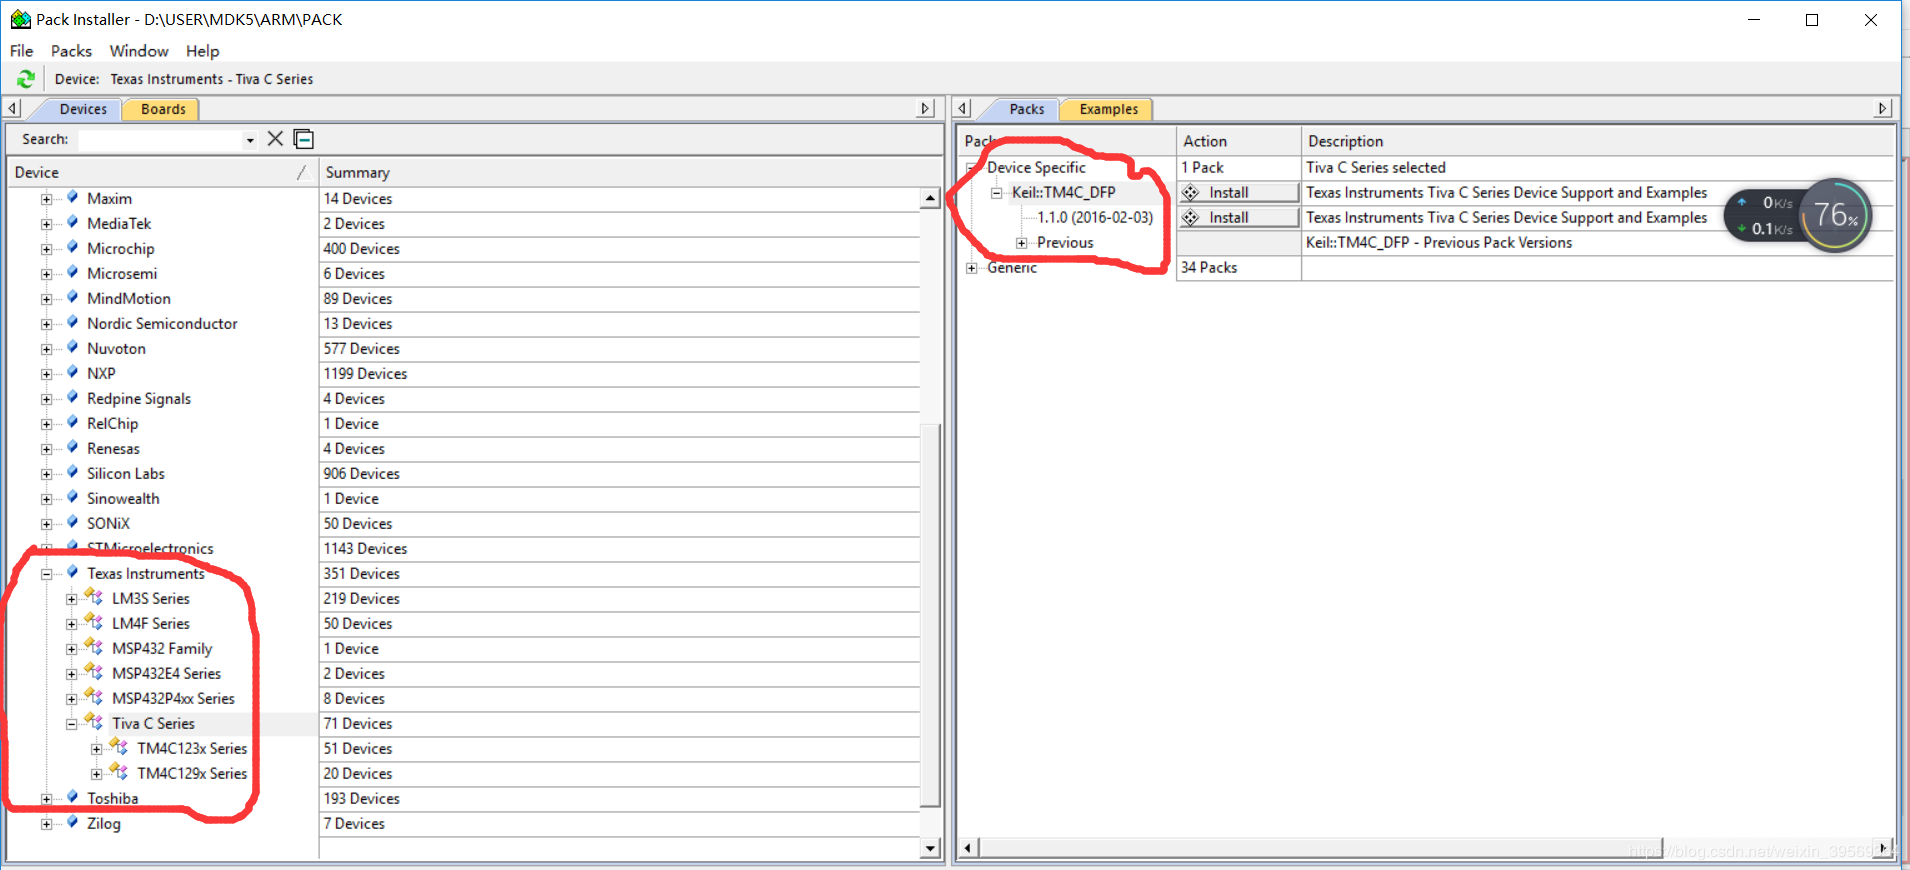Collapse the Keil::TM4C_DFP pack node

(996, 193)
